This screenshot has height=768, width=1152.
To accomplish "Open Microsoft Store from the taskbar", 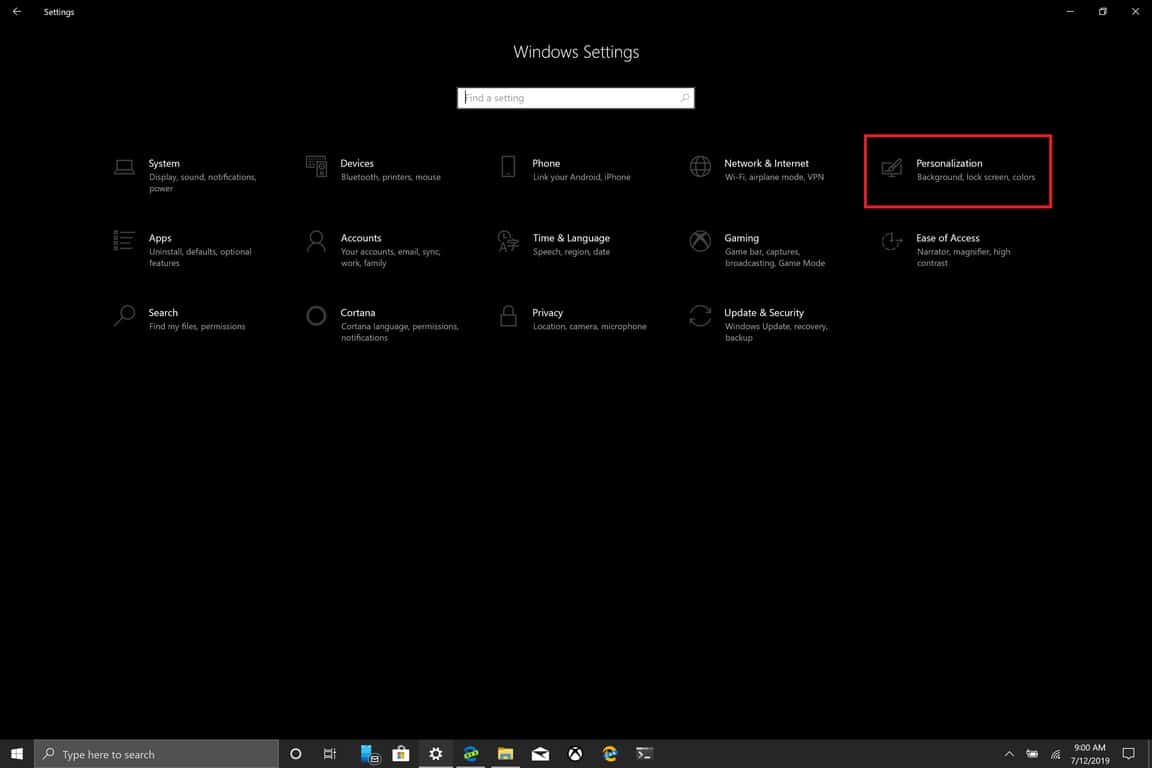I will [x=400, y=753].
